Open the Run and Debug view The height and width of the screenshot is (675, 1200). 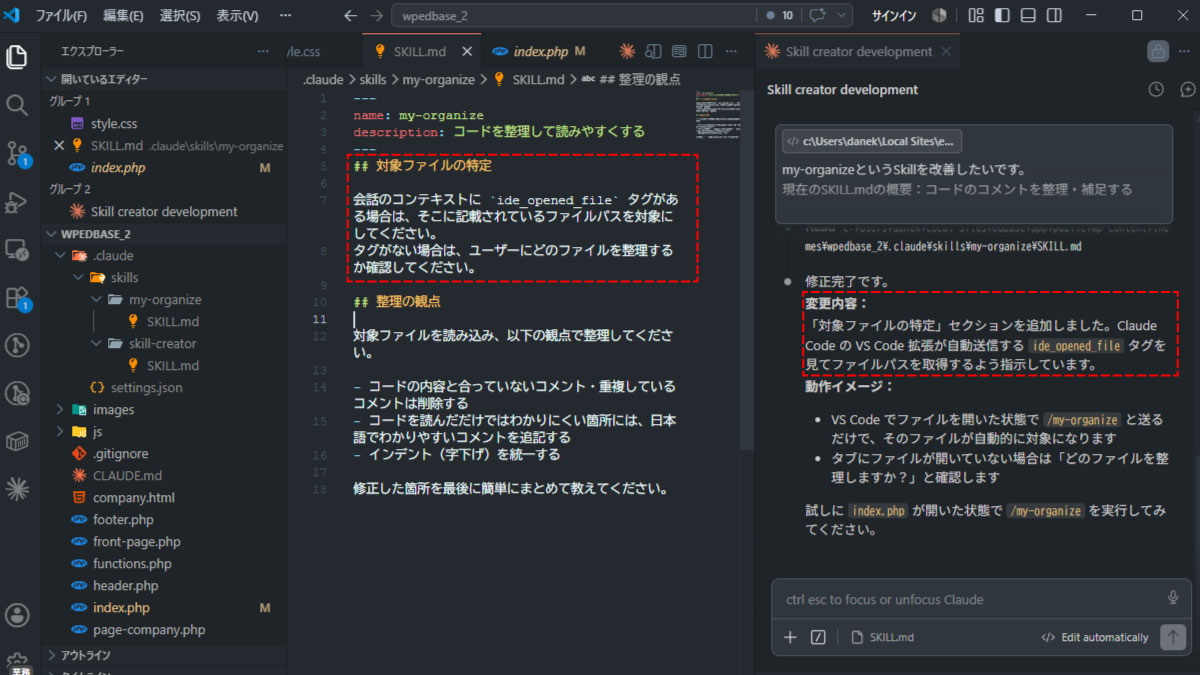point(17,201)
